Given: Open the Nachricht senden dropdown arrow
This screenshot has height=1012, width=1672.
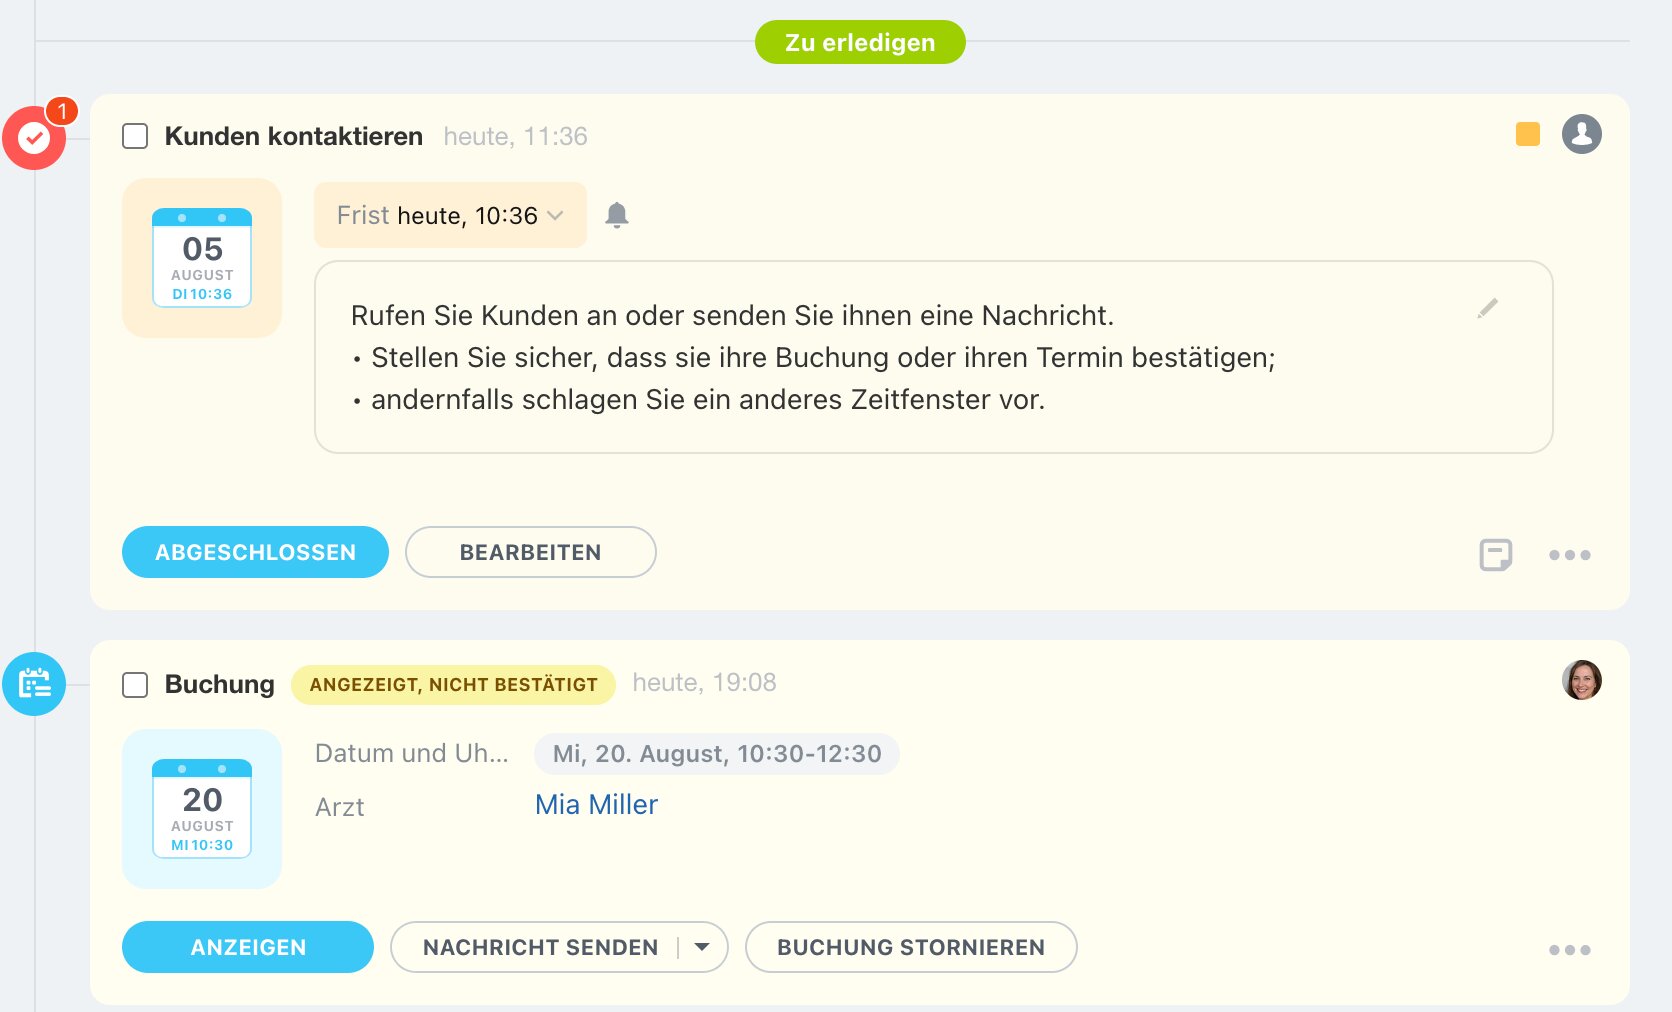Looking at the screenshot, I should 702,947.
